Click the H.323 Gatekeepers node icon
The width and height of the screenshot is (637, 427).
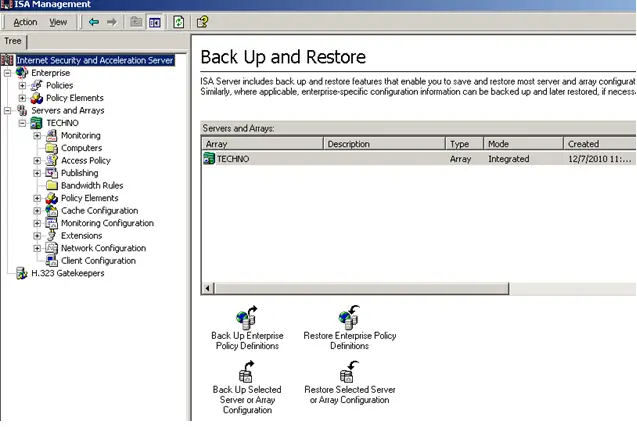point(22,273)
